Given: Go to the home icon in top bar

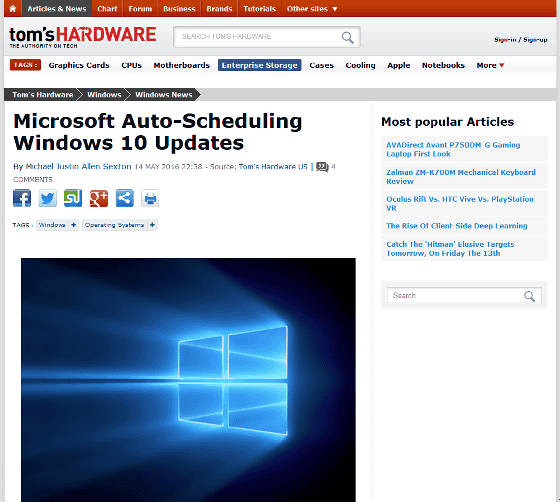Looking at the screenshot, I should [12, 9].
